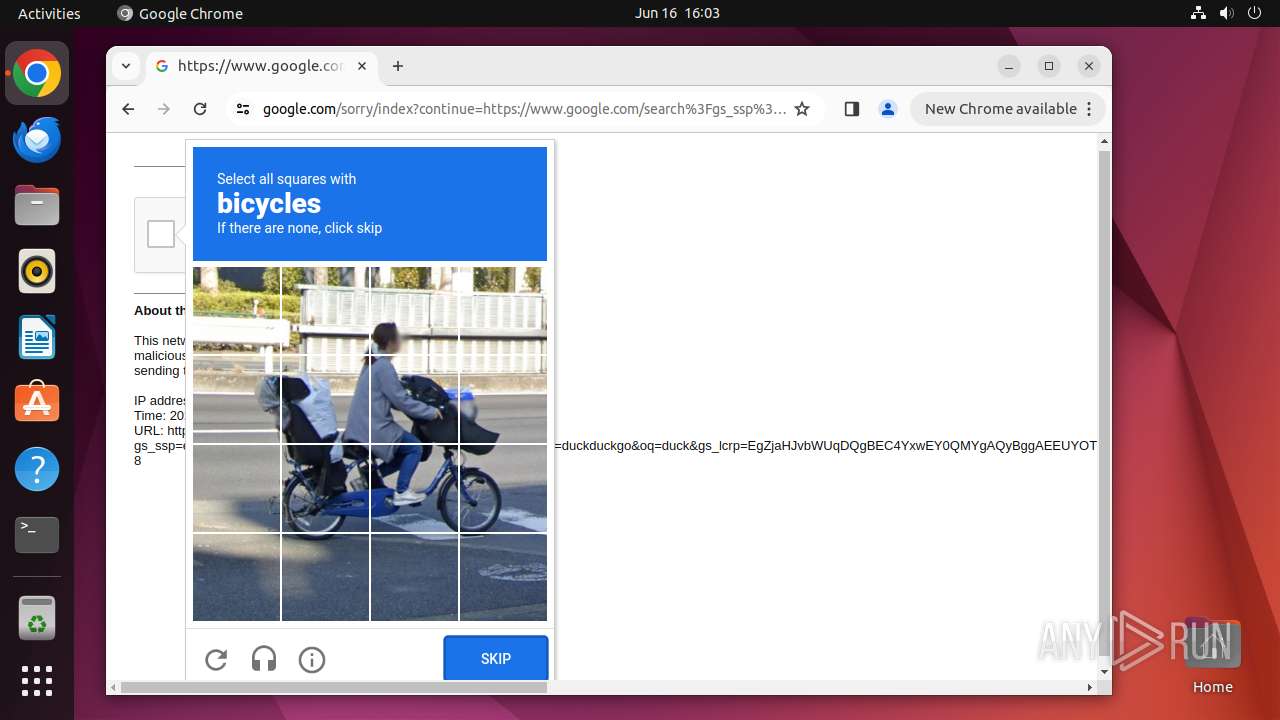Click scroll-right arrow on horizontal scrollbar

pos(1090,687)
